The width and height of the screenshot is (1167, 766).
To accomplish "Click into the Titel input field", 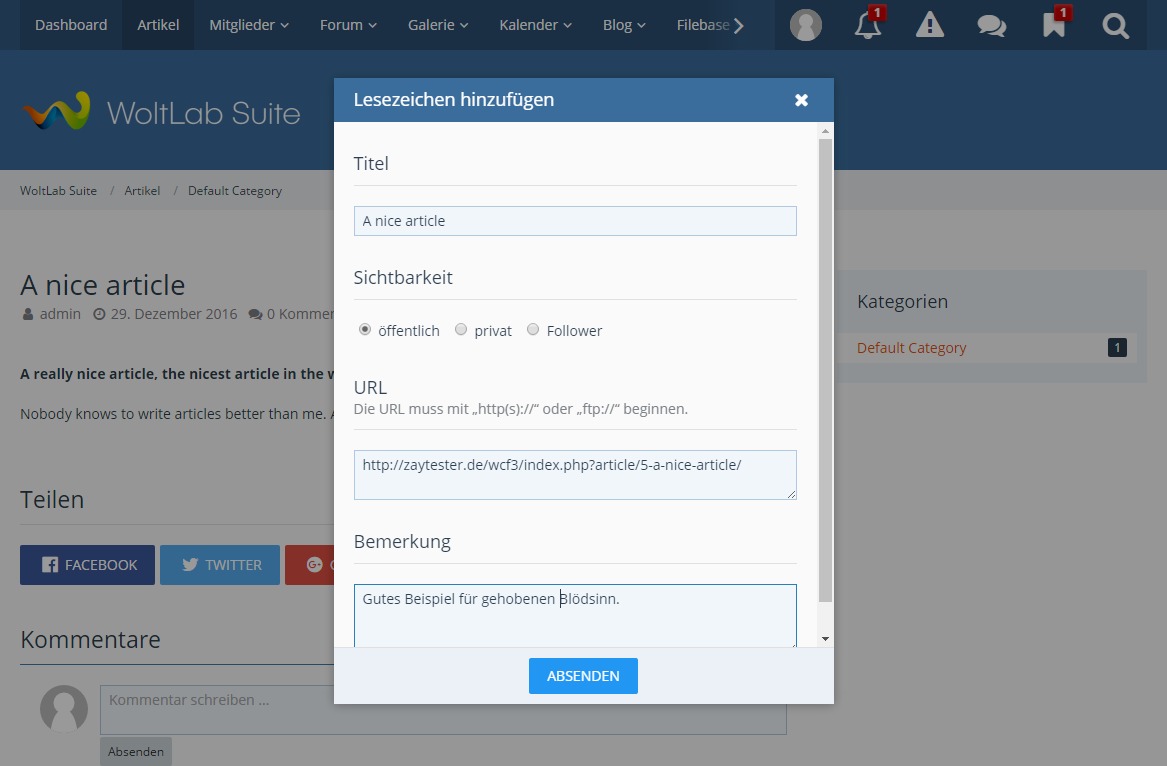I will point(575,221).
